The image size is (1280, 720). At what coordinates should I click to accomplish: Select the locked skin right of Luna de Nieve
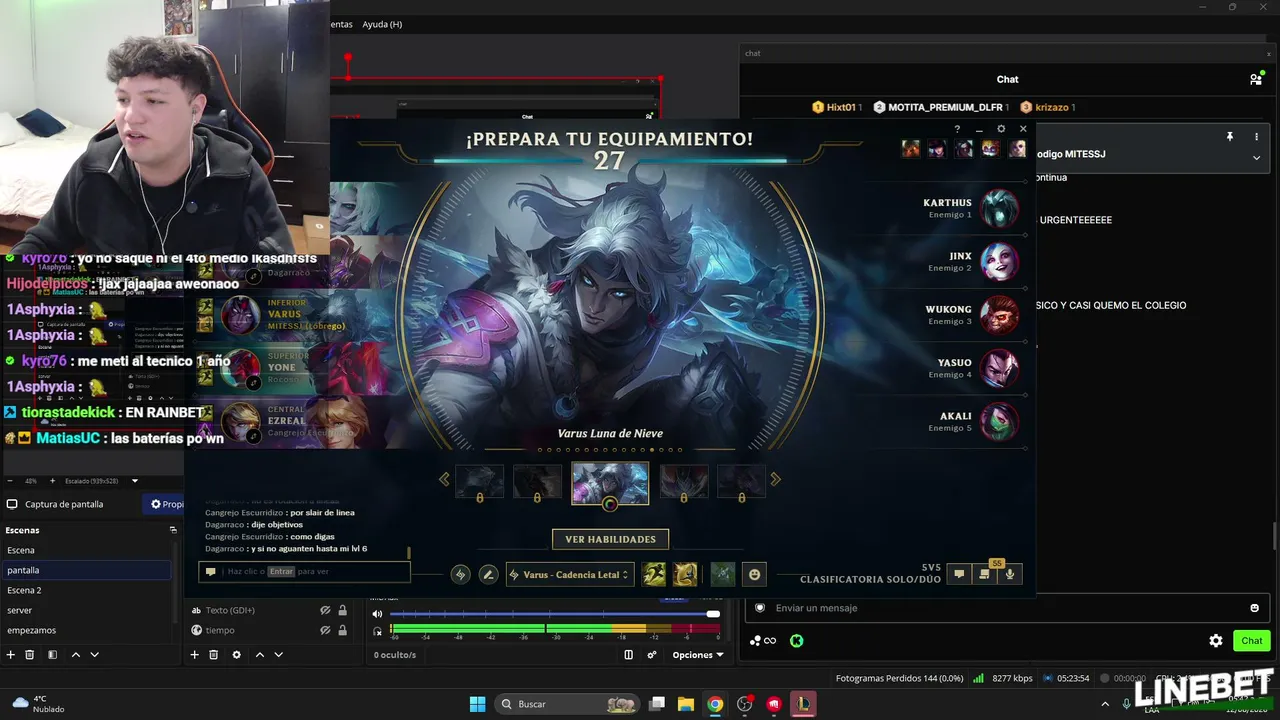point(684,483)
